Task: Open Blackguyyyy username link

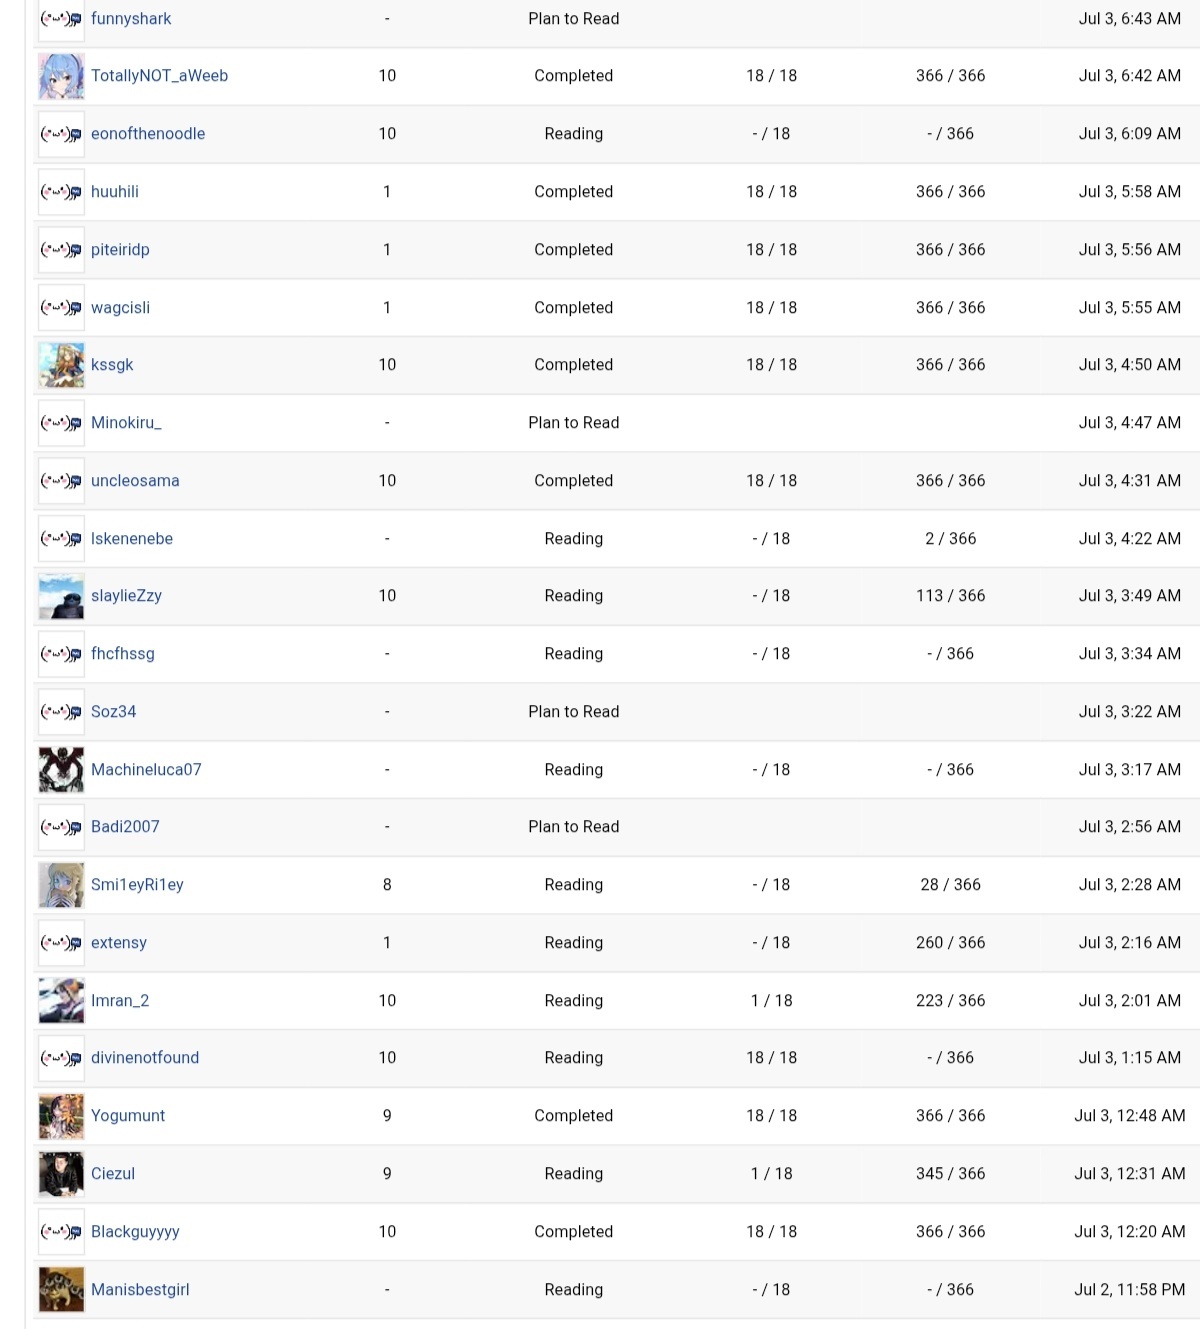Action: tap(135, 1232)
